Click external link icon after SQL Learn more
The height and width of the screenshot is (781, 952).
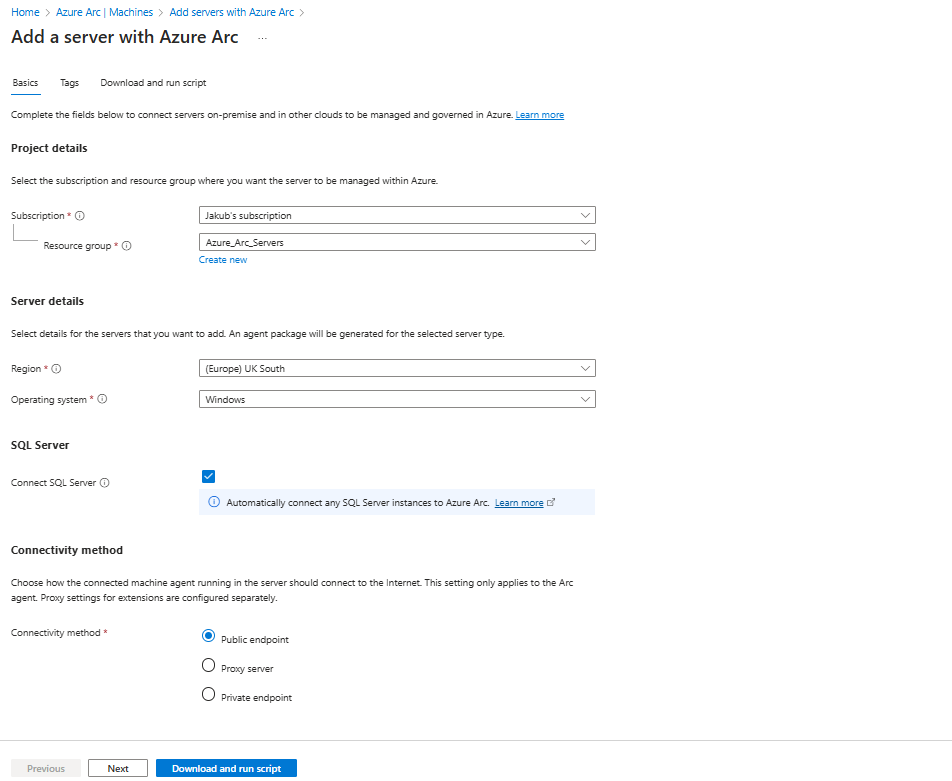click(x=551, y=502)
